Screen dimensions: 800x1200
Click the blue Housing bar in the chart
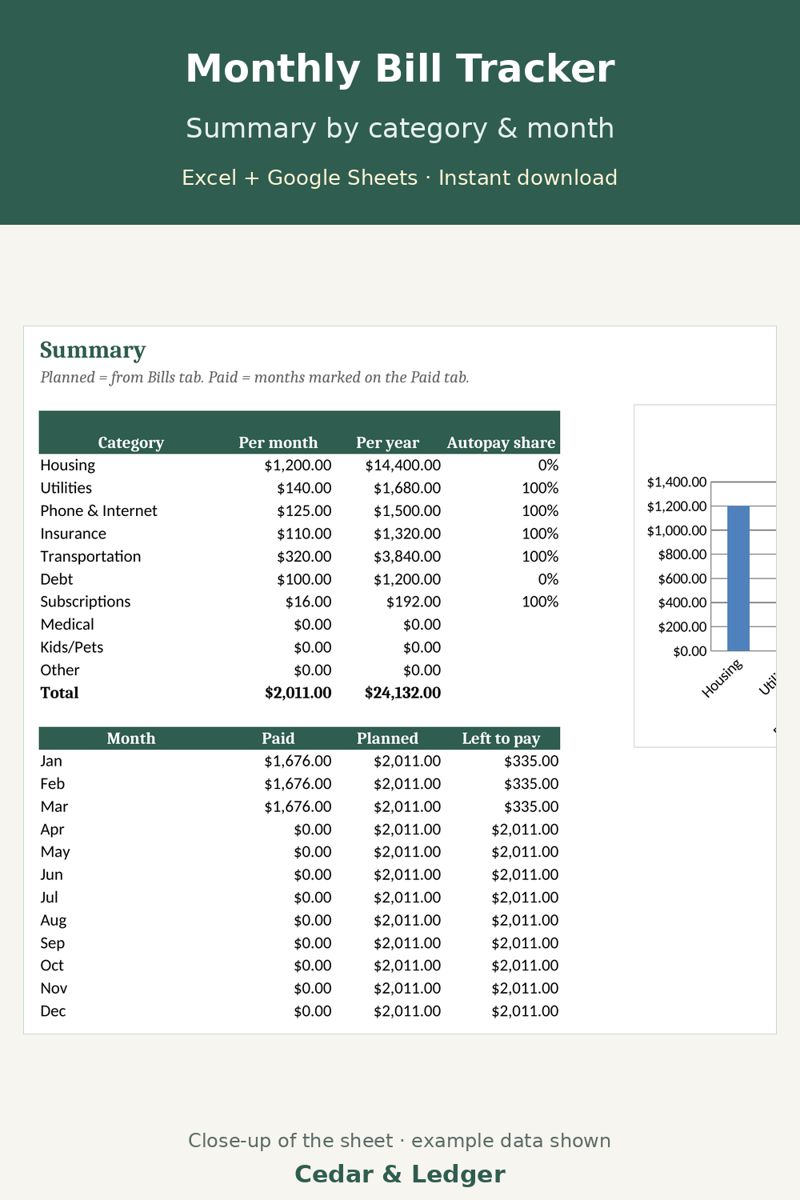click(738, 578)
